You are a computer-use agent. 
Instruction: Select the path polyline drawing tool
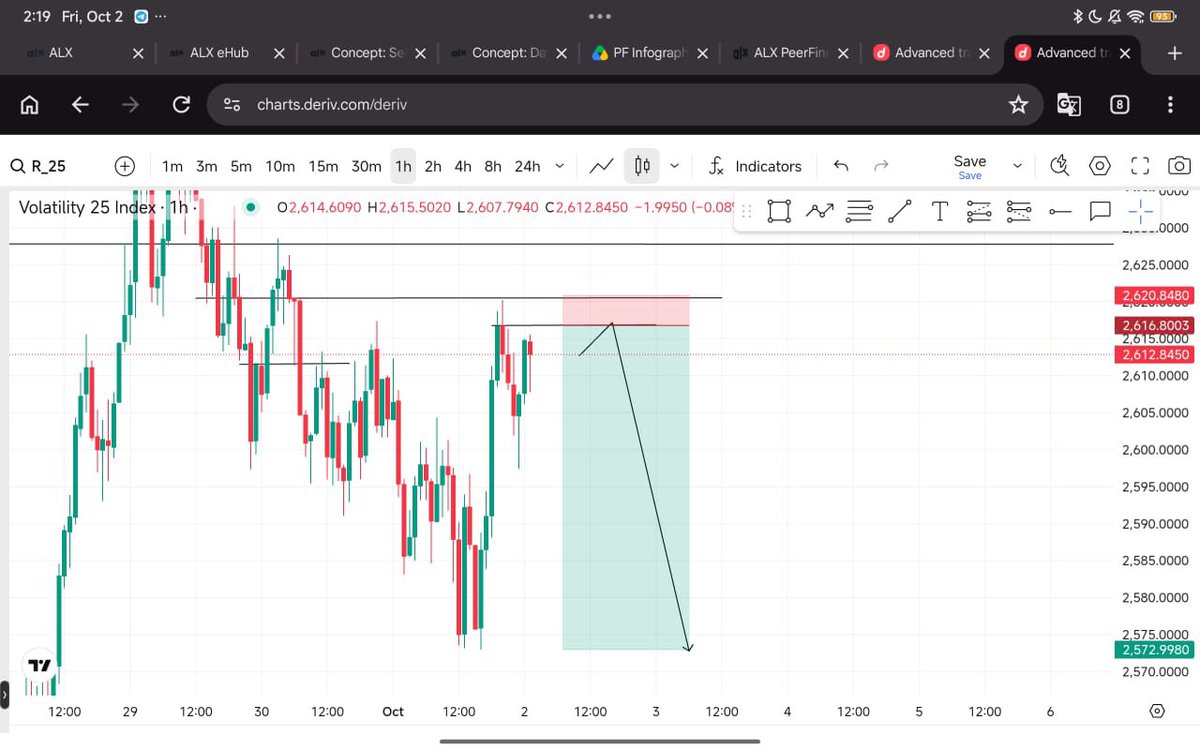pyautogui.click(x=820, y=211)
